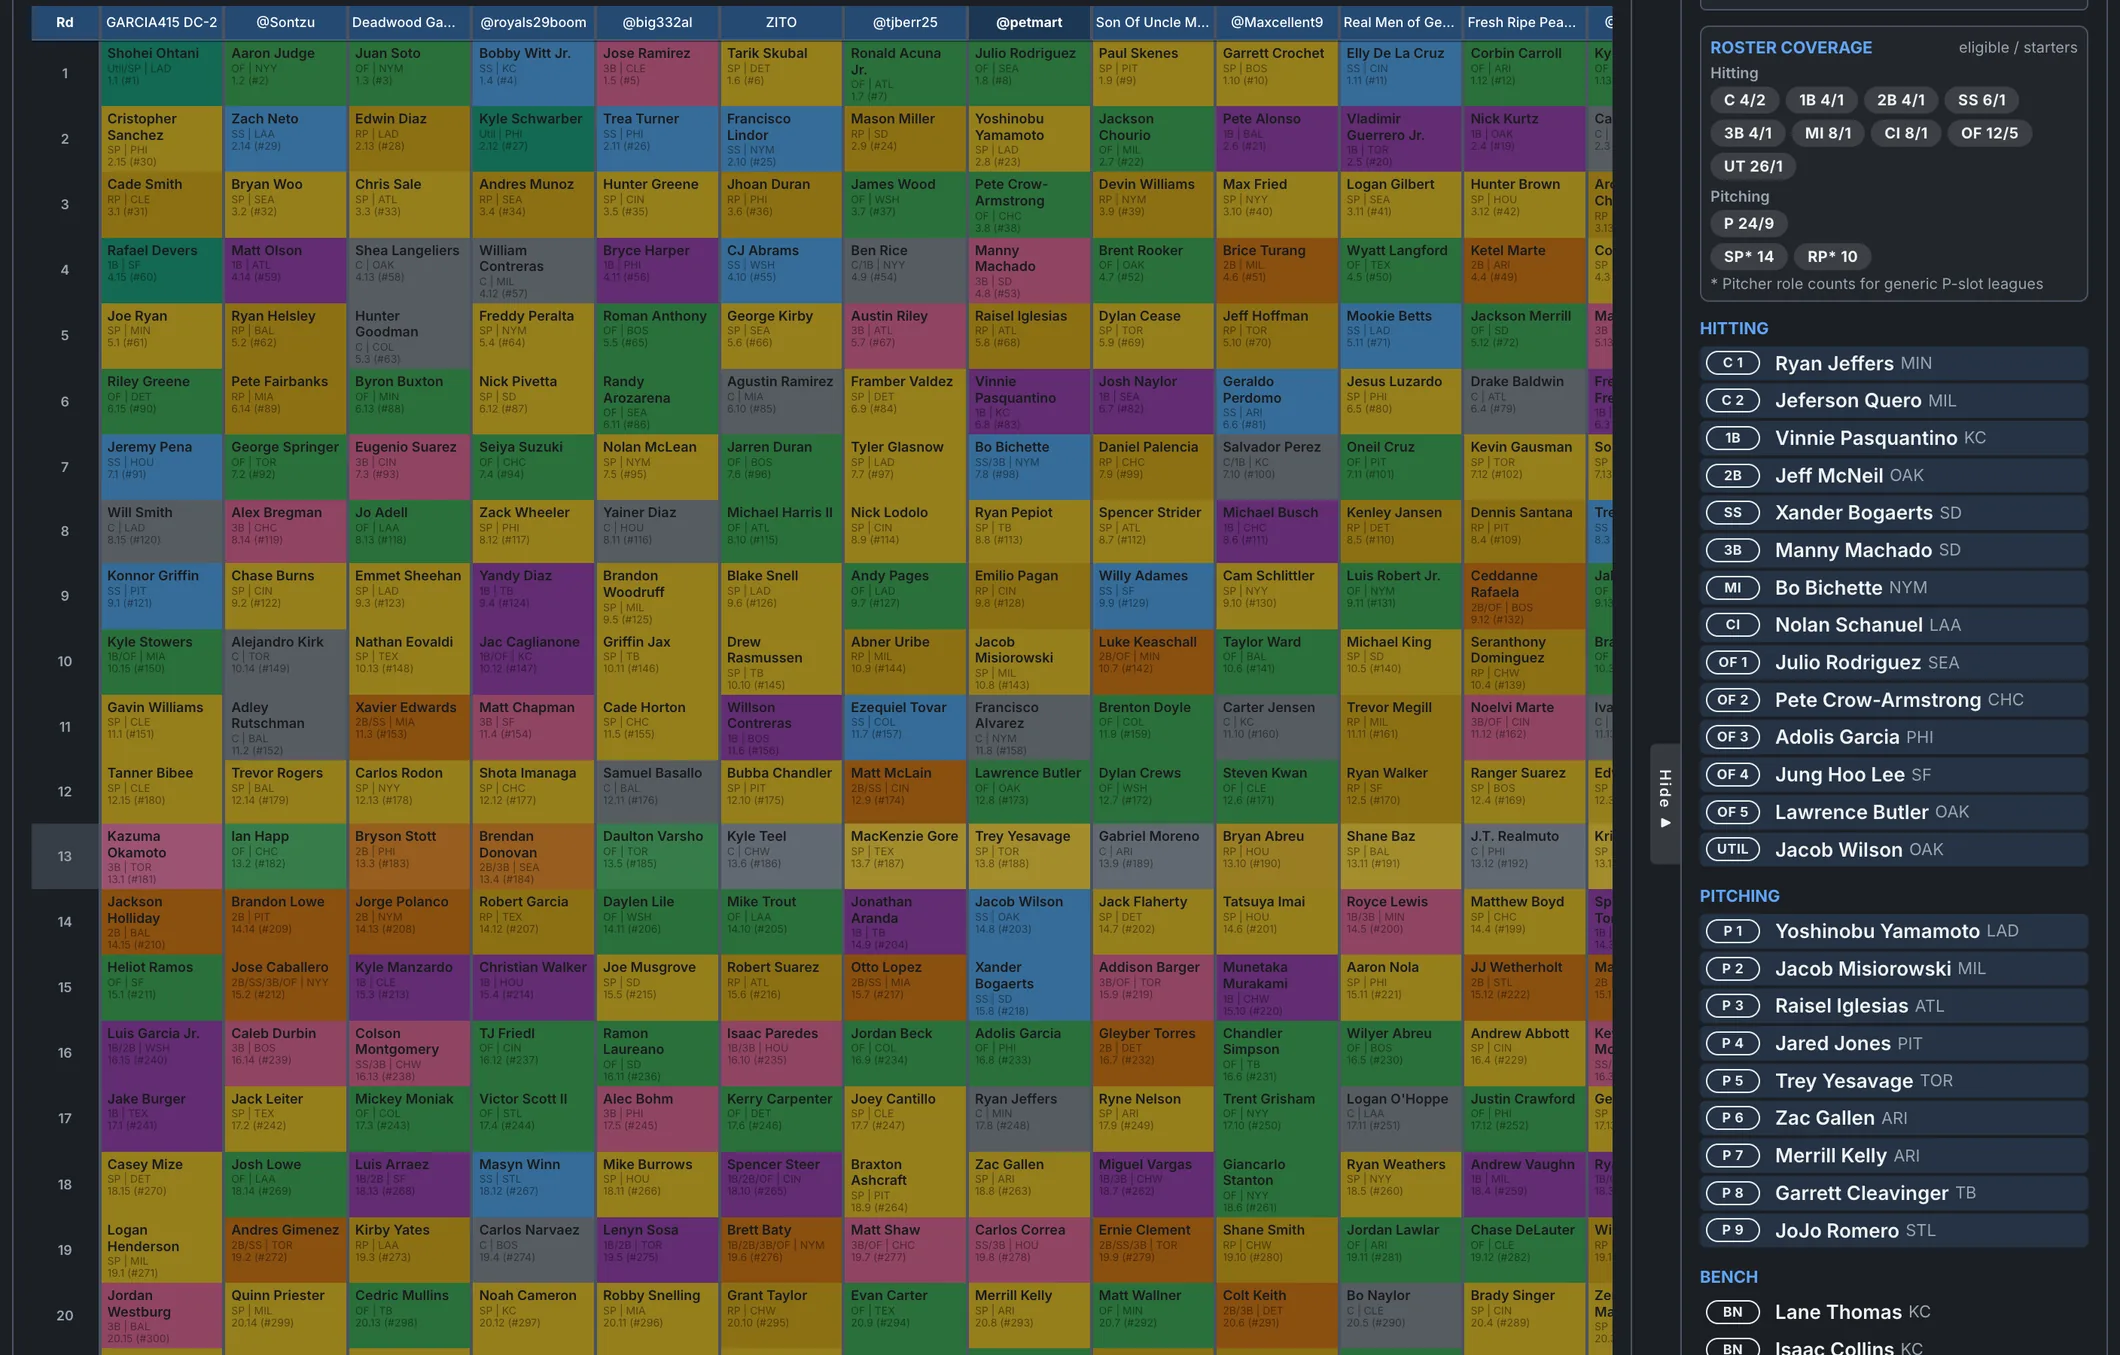Select the OF 12/5 coverage pill
The image size is (2120, 1355).
tap(1989, 133)
